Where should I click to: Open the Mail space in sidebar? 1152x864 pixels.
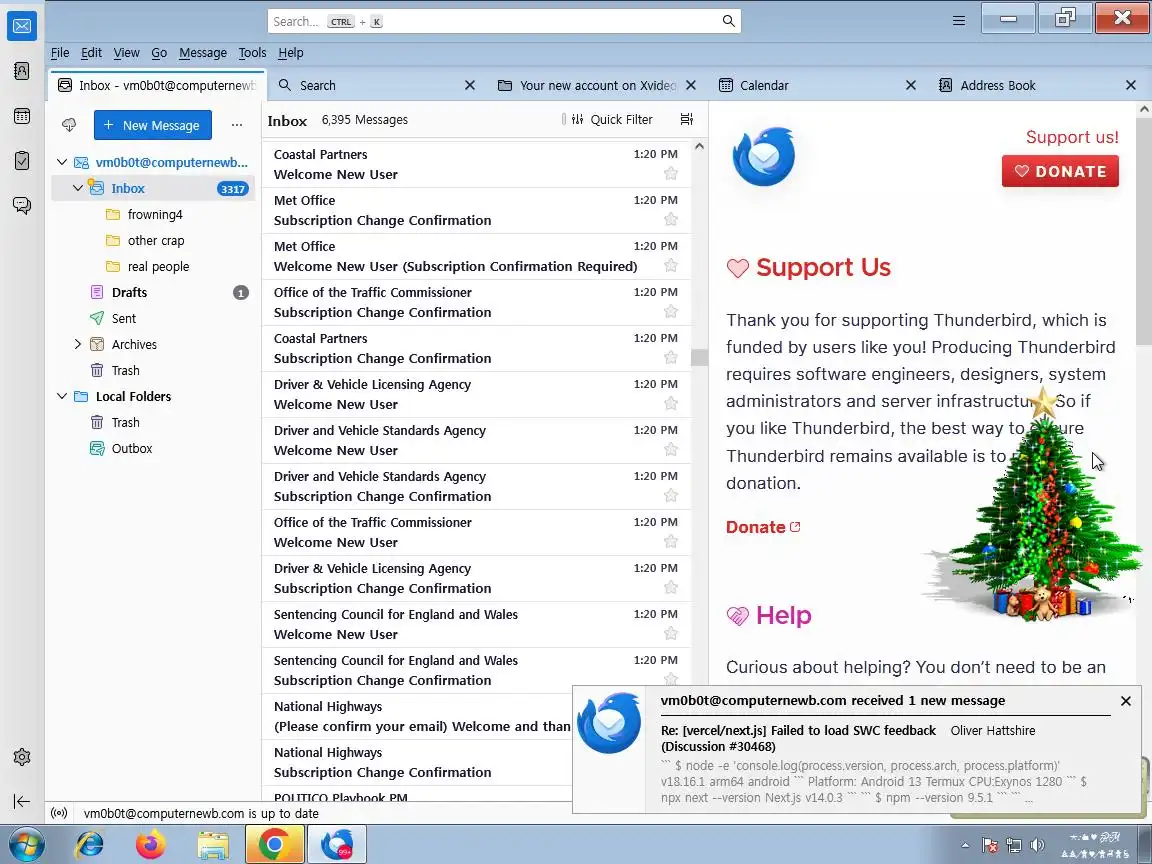22,26
